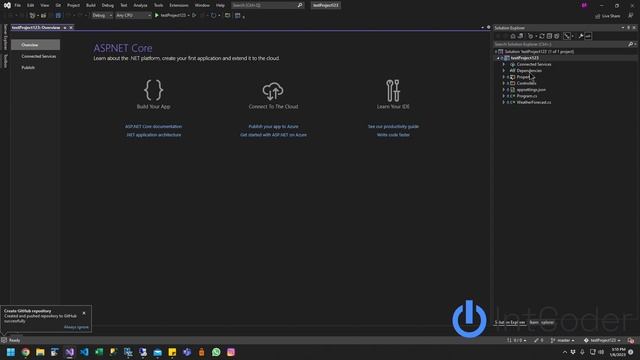640x360 pixels.
Task: Expand the Connected Services node
Action: [504, 64]
